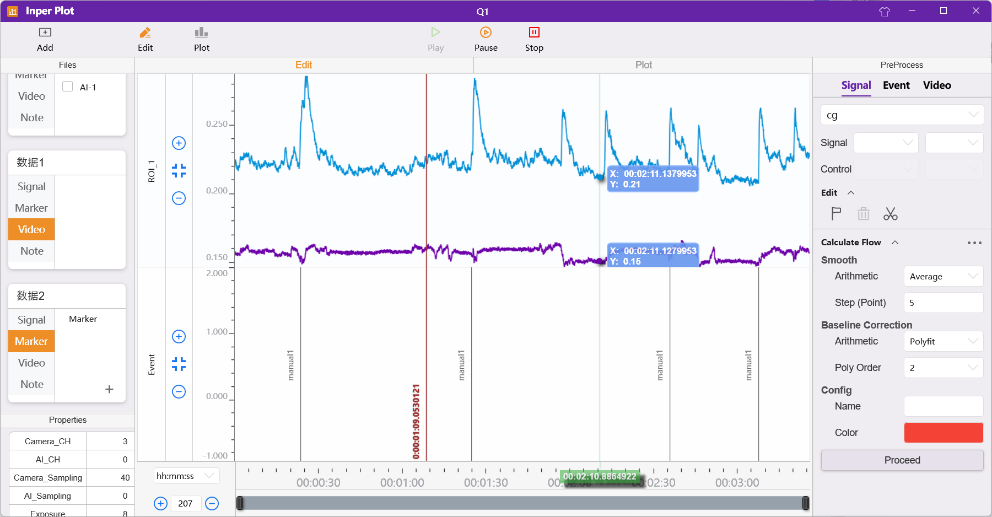Zoom out the ROI_1 signal plot
Screen dimensions: 992x517
coord(179,199)
